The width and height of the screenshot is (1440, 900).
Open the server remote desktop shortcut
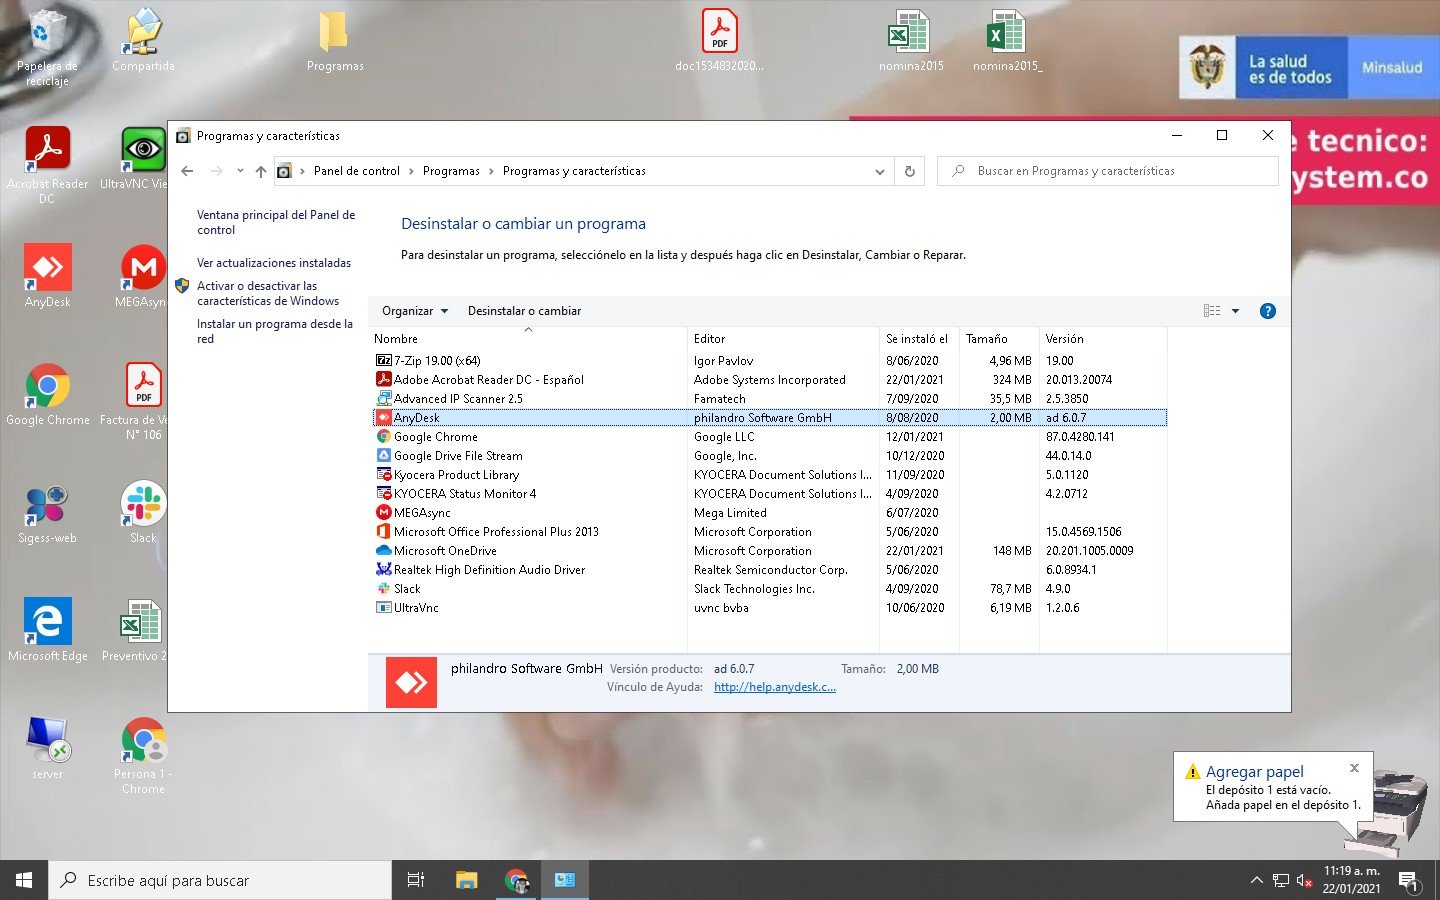click(x=48, y=748)
